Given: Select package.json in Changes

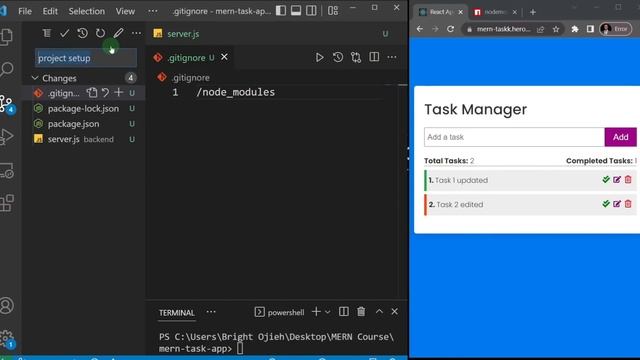Looking at the screenshot, I should point(84,124).
